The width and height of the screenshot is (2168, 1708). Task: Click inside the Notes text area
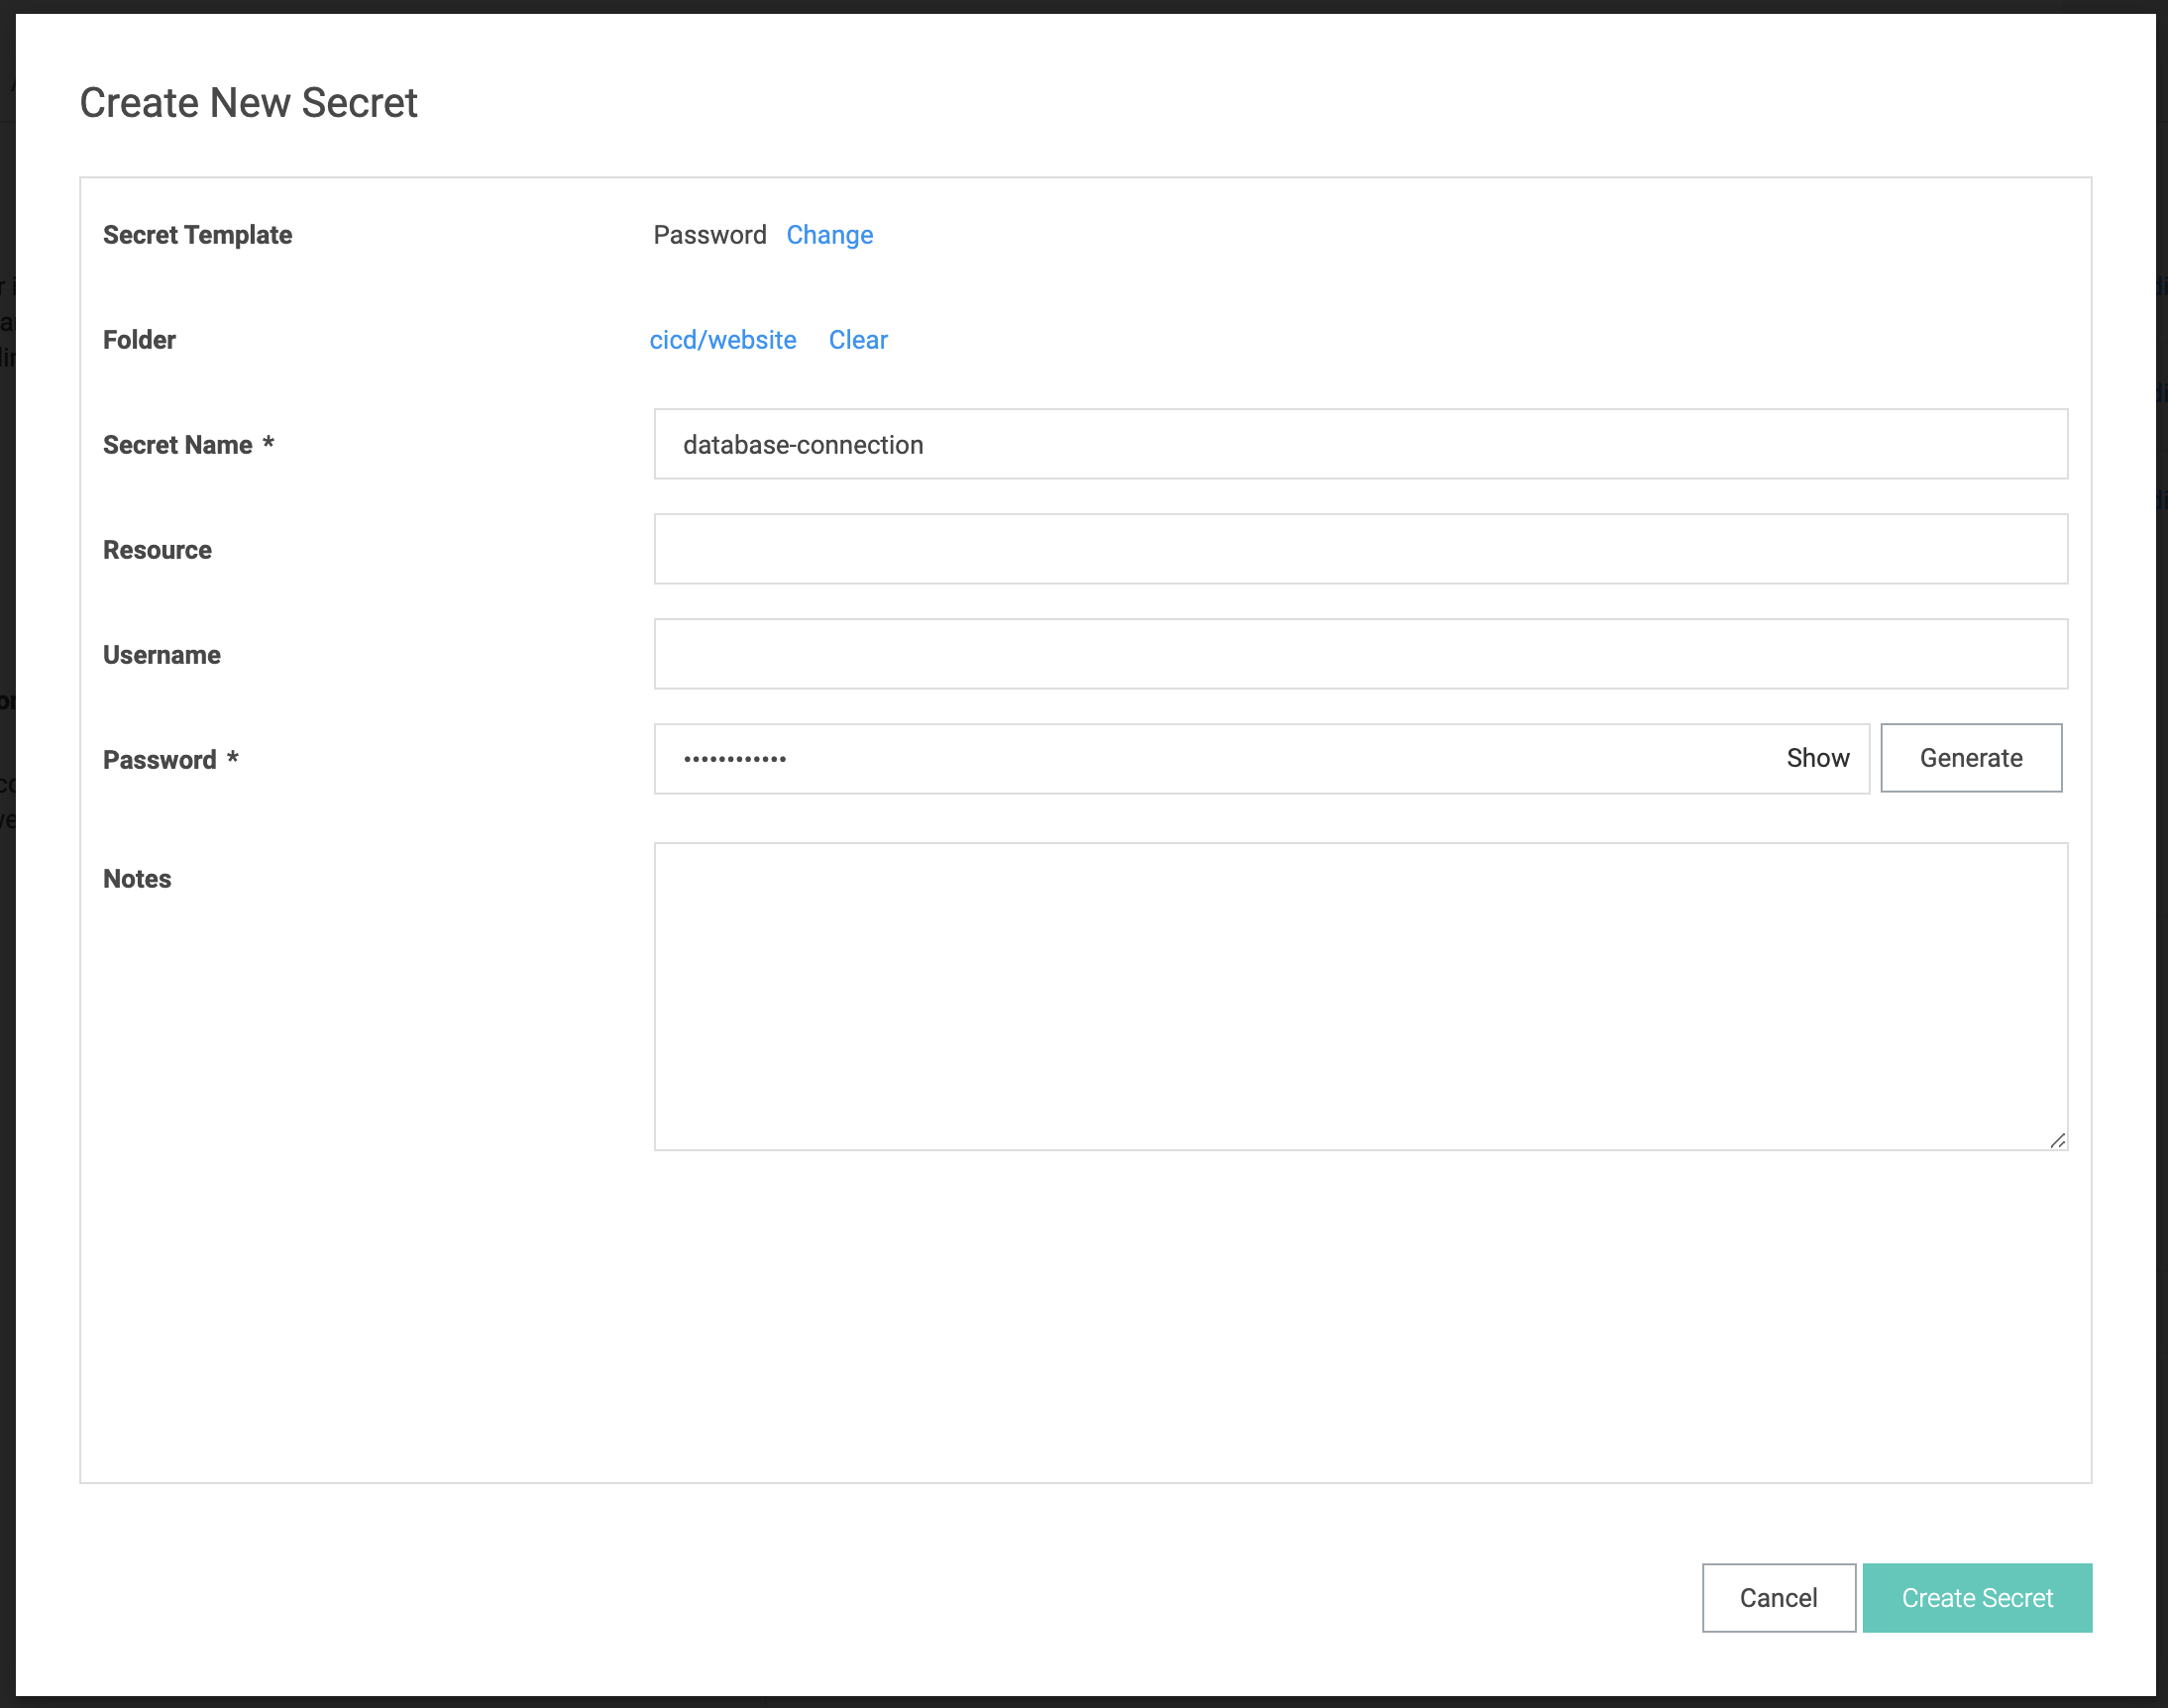point(1360,996)
